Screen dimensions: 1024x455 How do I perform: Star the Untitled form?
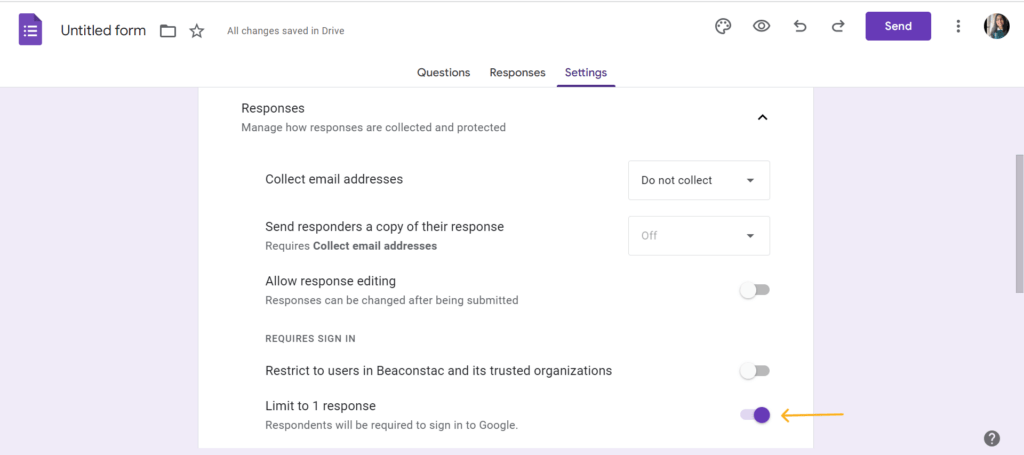pos(197,31)
